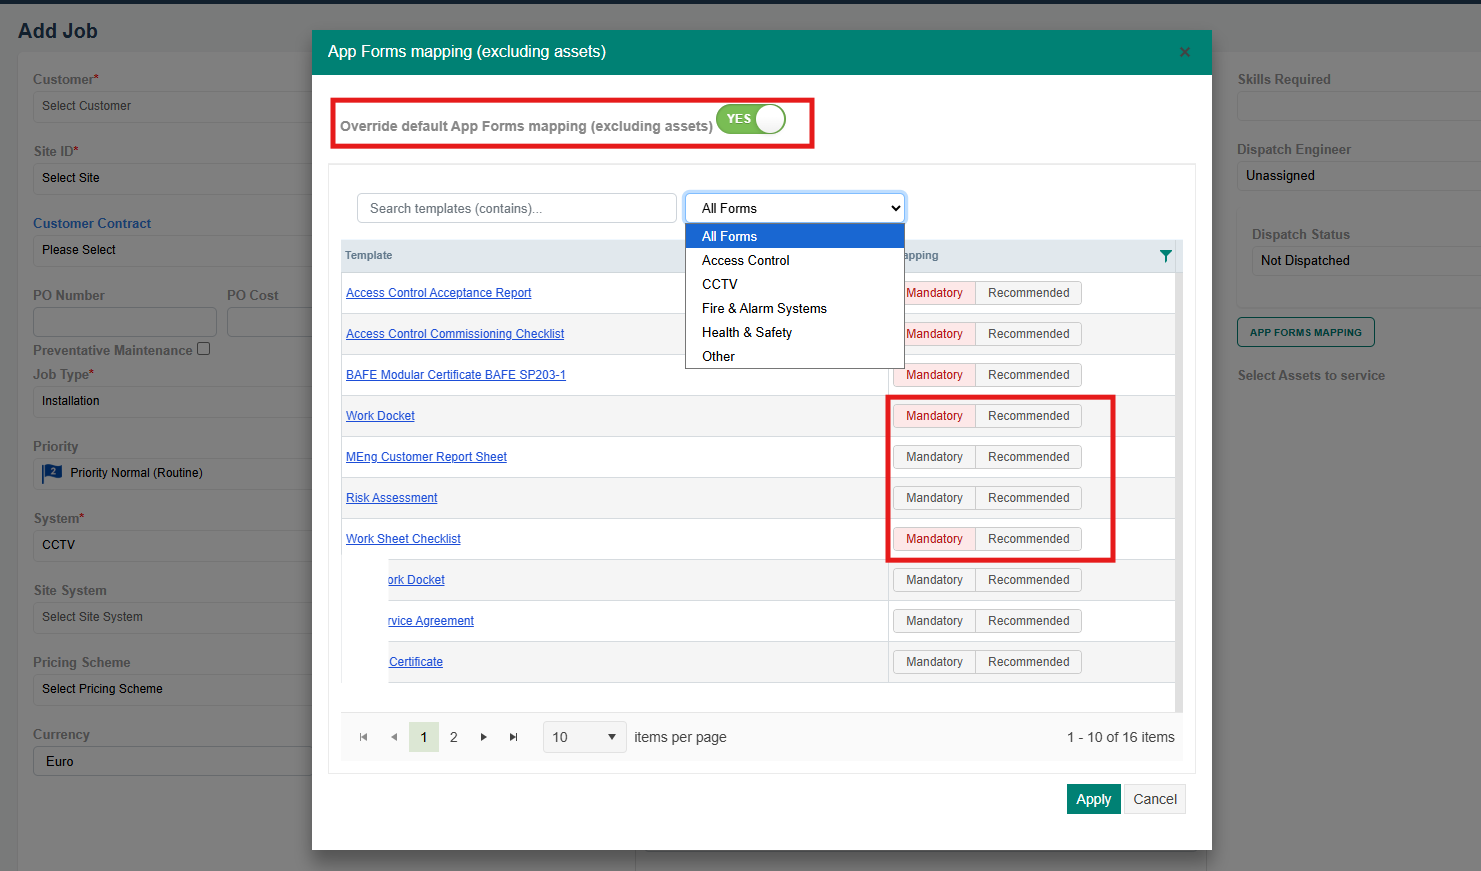Tick the Preventative Maintenance checkbox
The image size is (1481, 871).
tap(204, 349)
